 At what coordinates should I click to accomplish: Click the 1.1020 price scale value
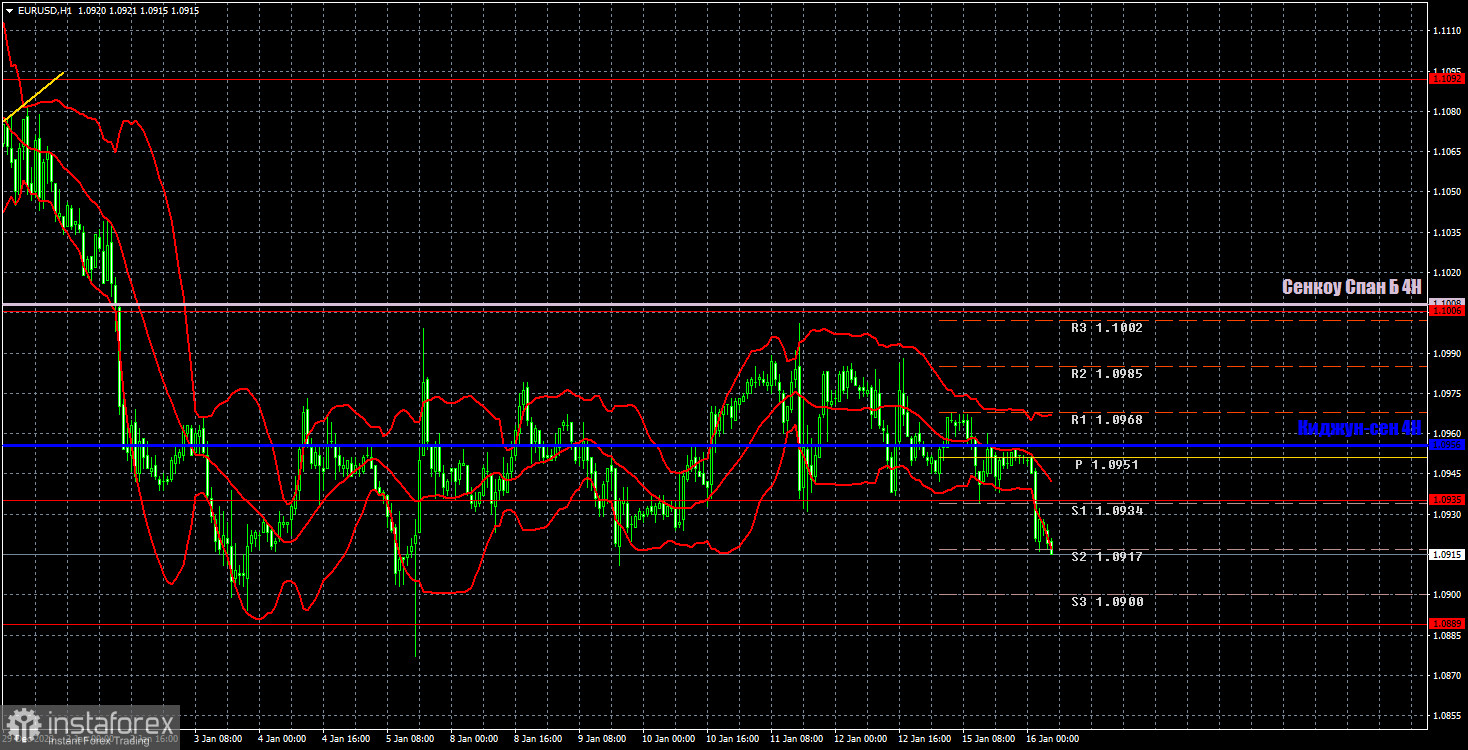pyautogui.click(x=1449, y=272)
